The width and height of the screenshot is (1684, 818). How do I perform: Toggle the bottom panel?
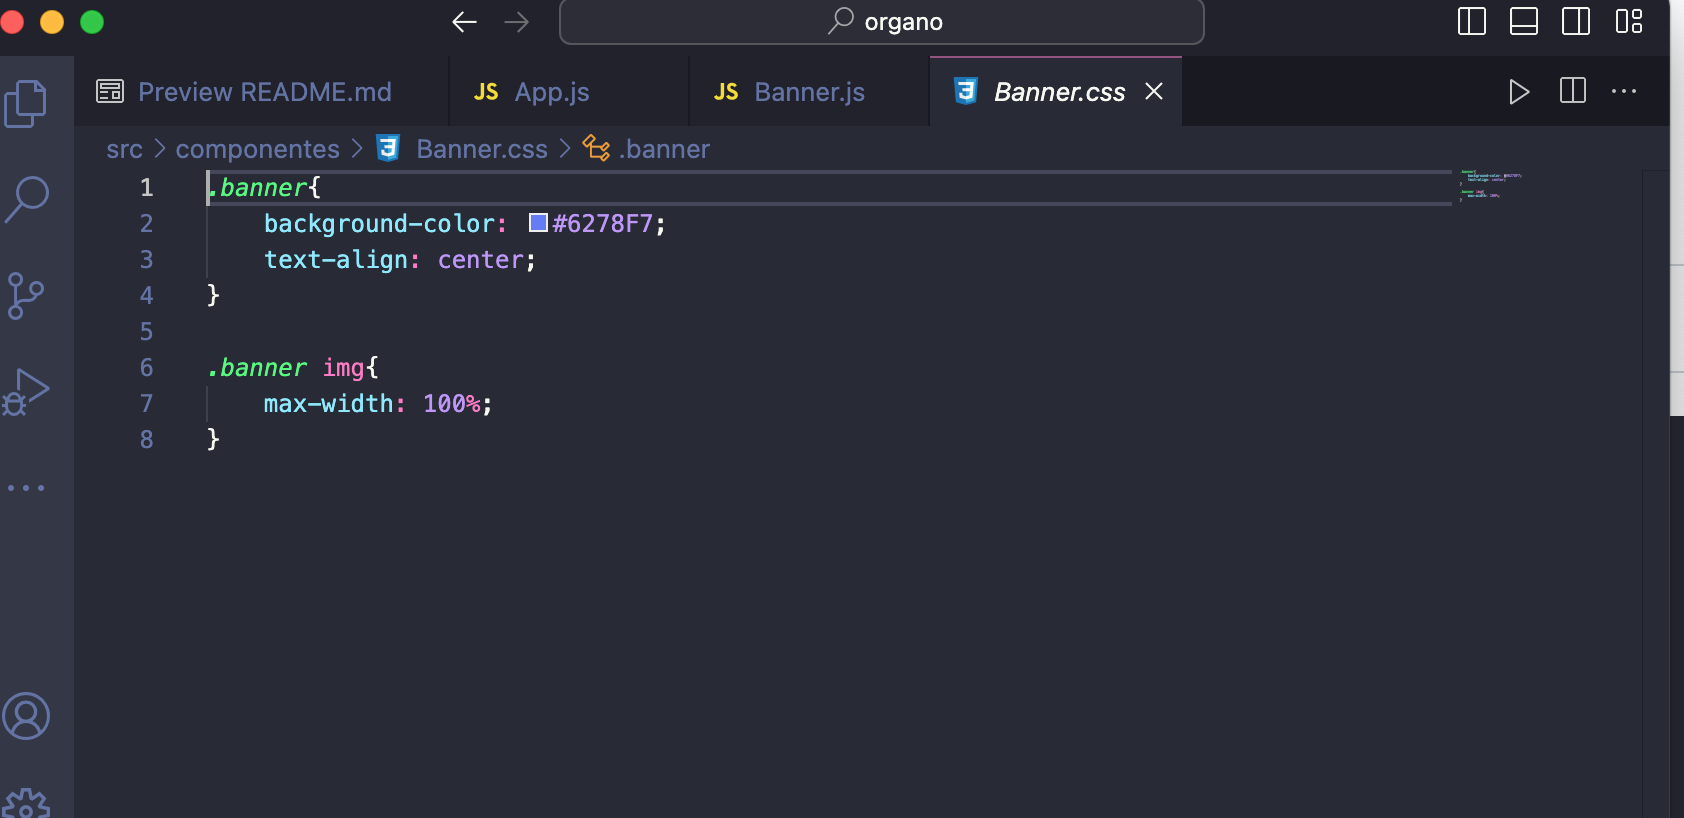click(x=1524, y=21)
